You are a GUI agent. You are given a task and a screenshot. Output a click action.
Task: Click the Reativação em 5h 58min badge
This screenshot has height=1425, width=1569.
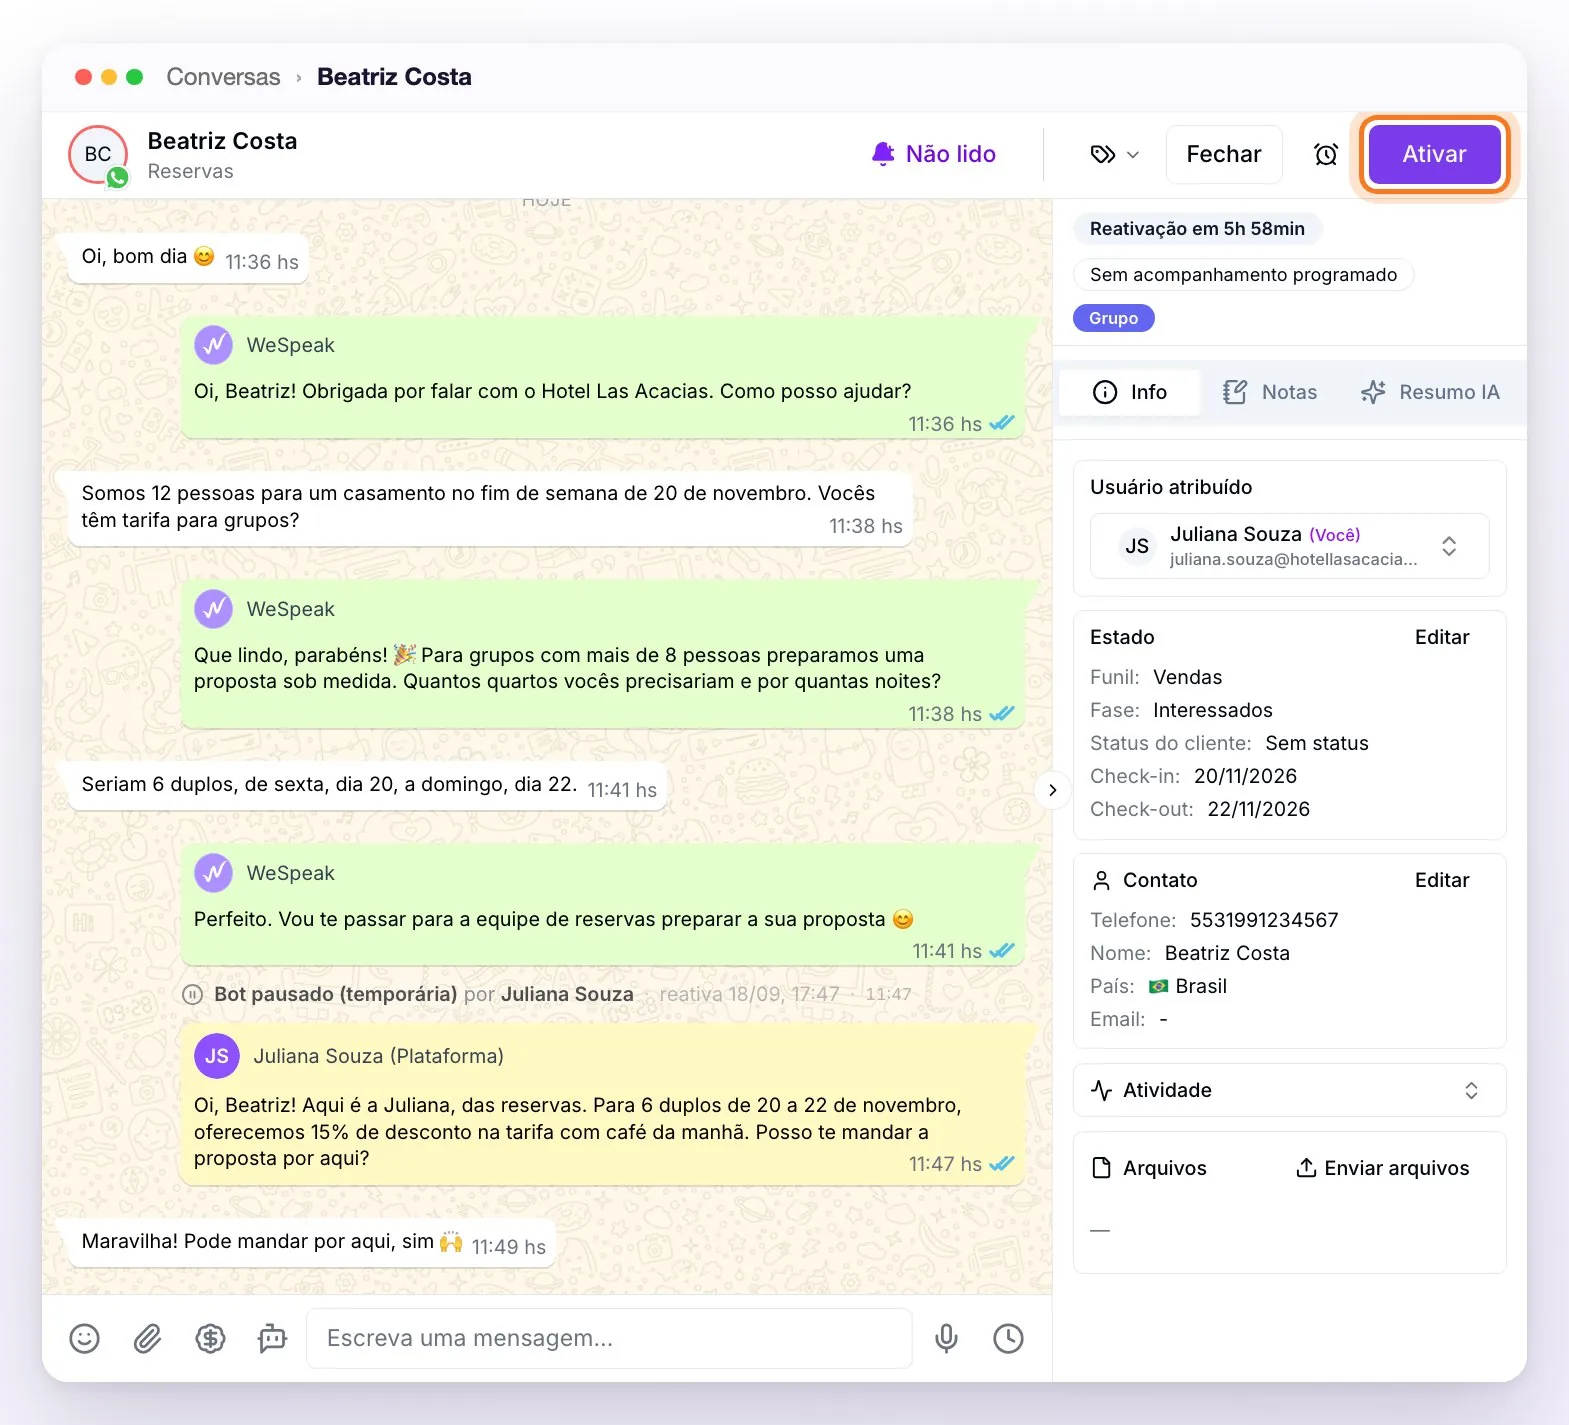click(x=1197, y=229)
